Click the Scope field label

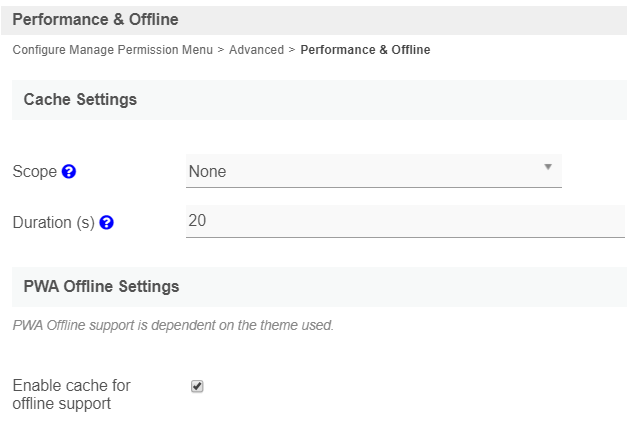coord(34,172)
